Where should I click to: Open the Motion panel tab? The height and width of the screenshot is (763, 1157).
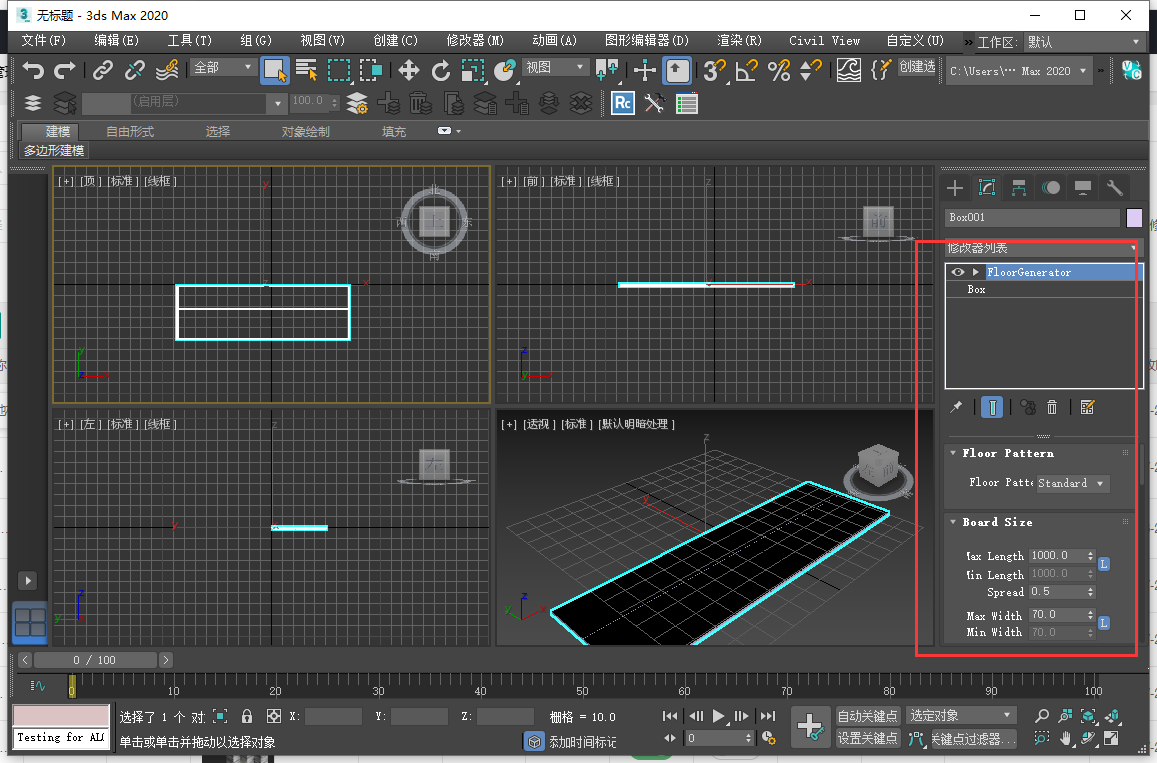1051,188
